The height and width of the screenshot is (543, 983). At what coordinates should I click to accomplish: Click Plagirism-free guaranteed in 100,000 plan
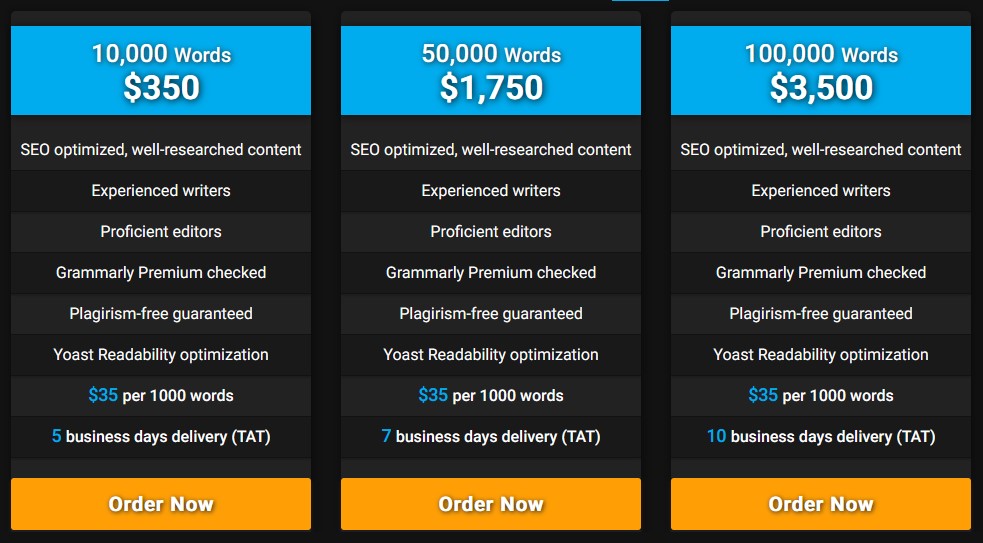click(x=821, y=314)
